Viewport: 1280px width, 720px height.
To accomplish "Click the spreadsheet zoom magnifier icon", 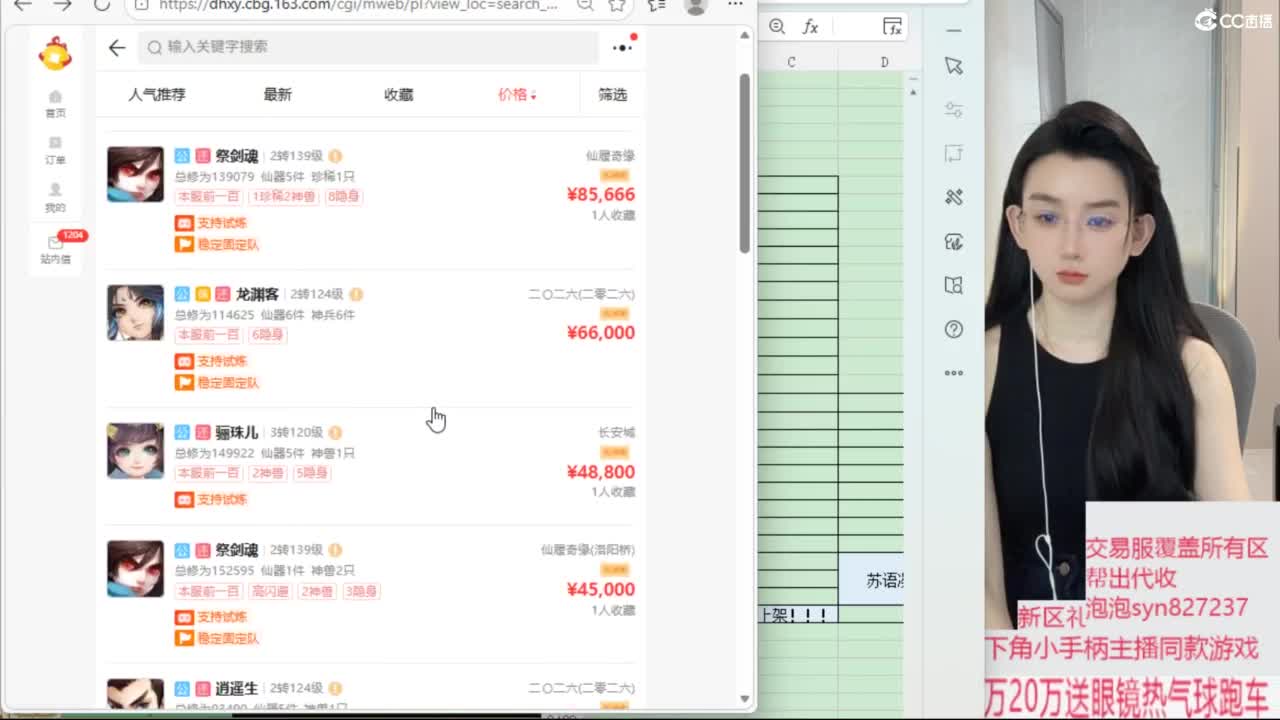I will (x=777, y=27).
